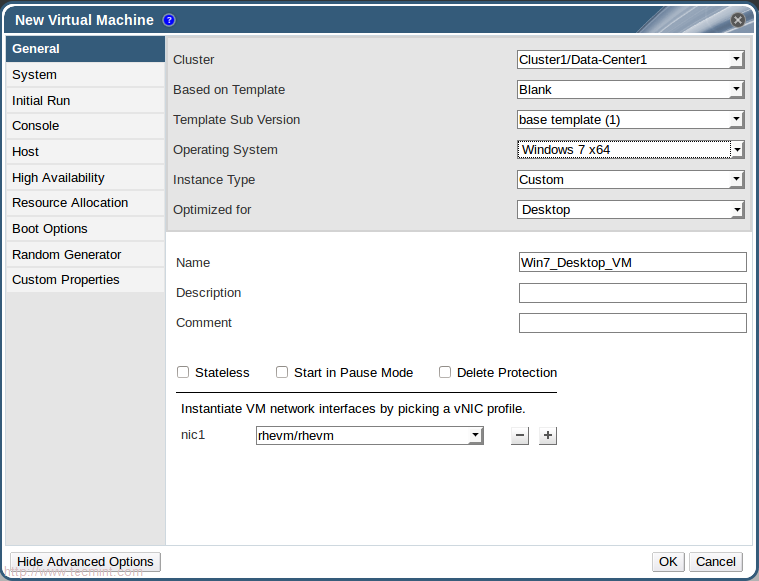This screenshot has width=759, height=581.
Task: Enable the Stateless checkbox
Action: coord(183,373)
